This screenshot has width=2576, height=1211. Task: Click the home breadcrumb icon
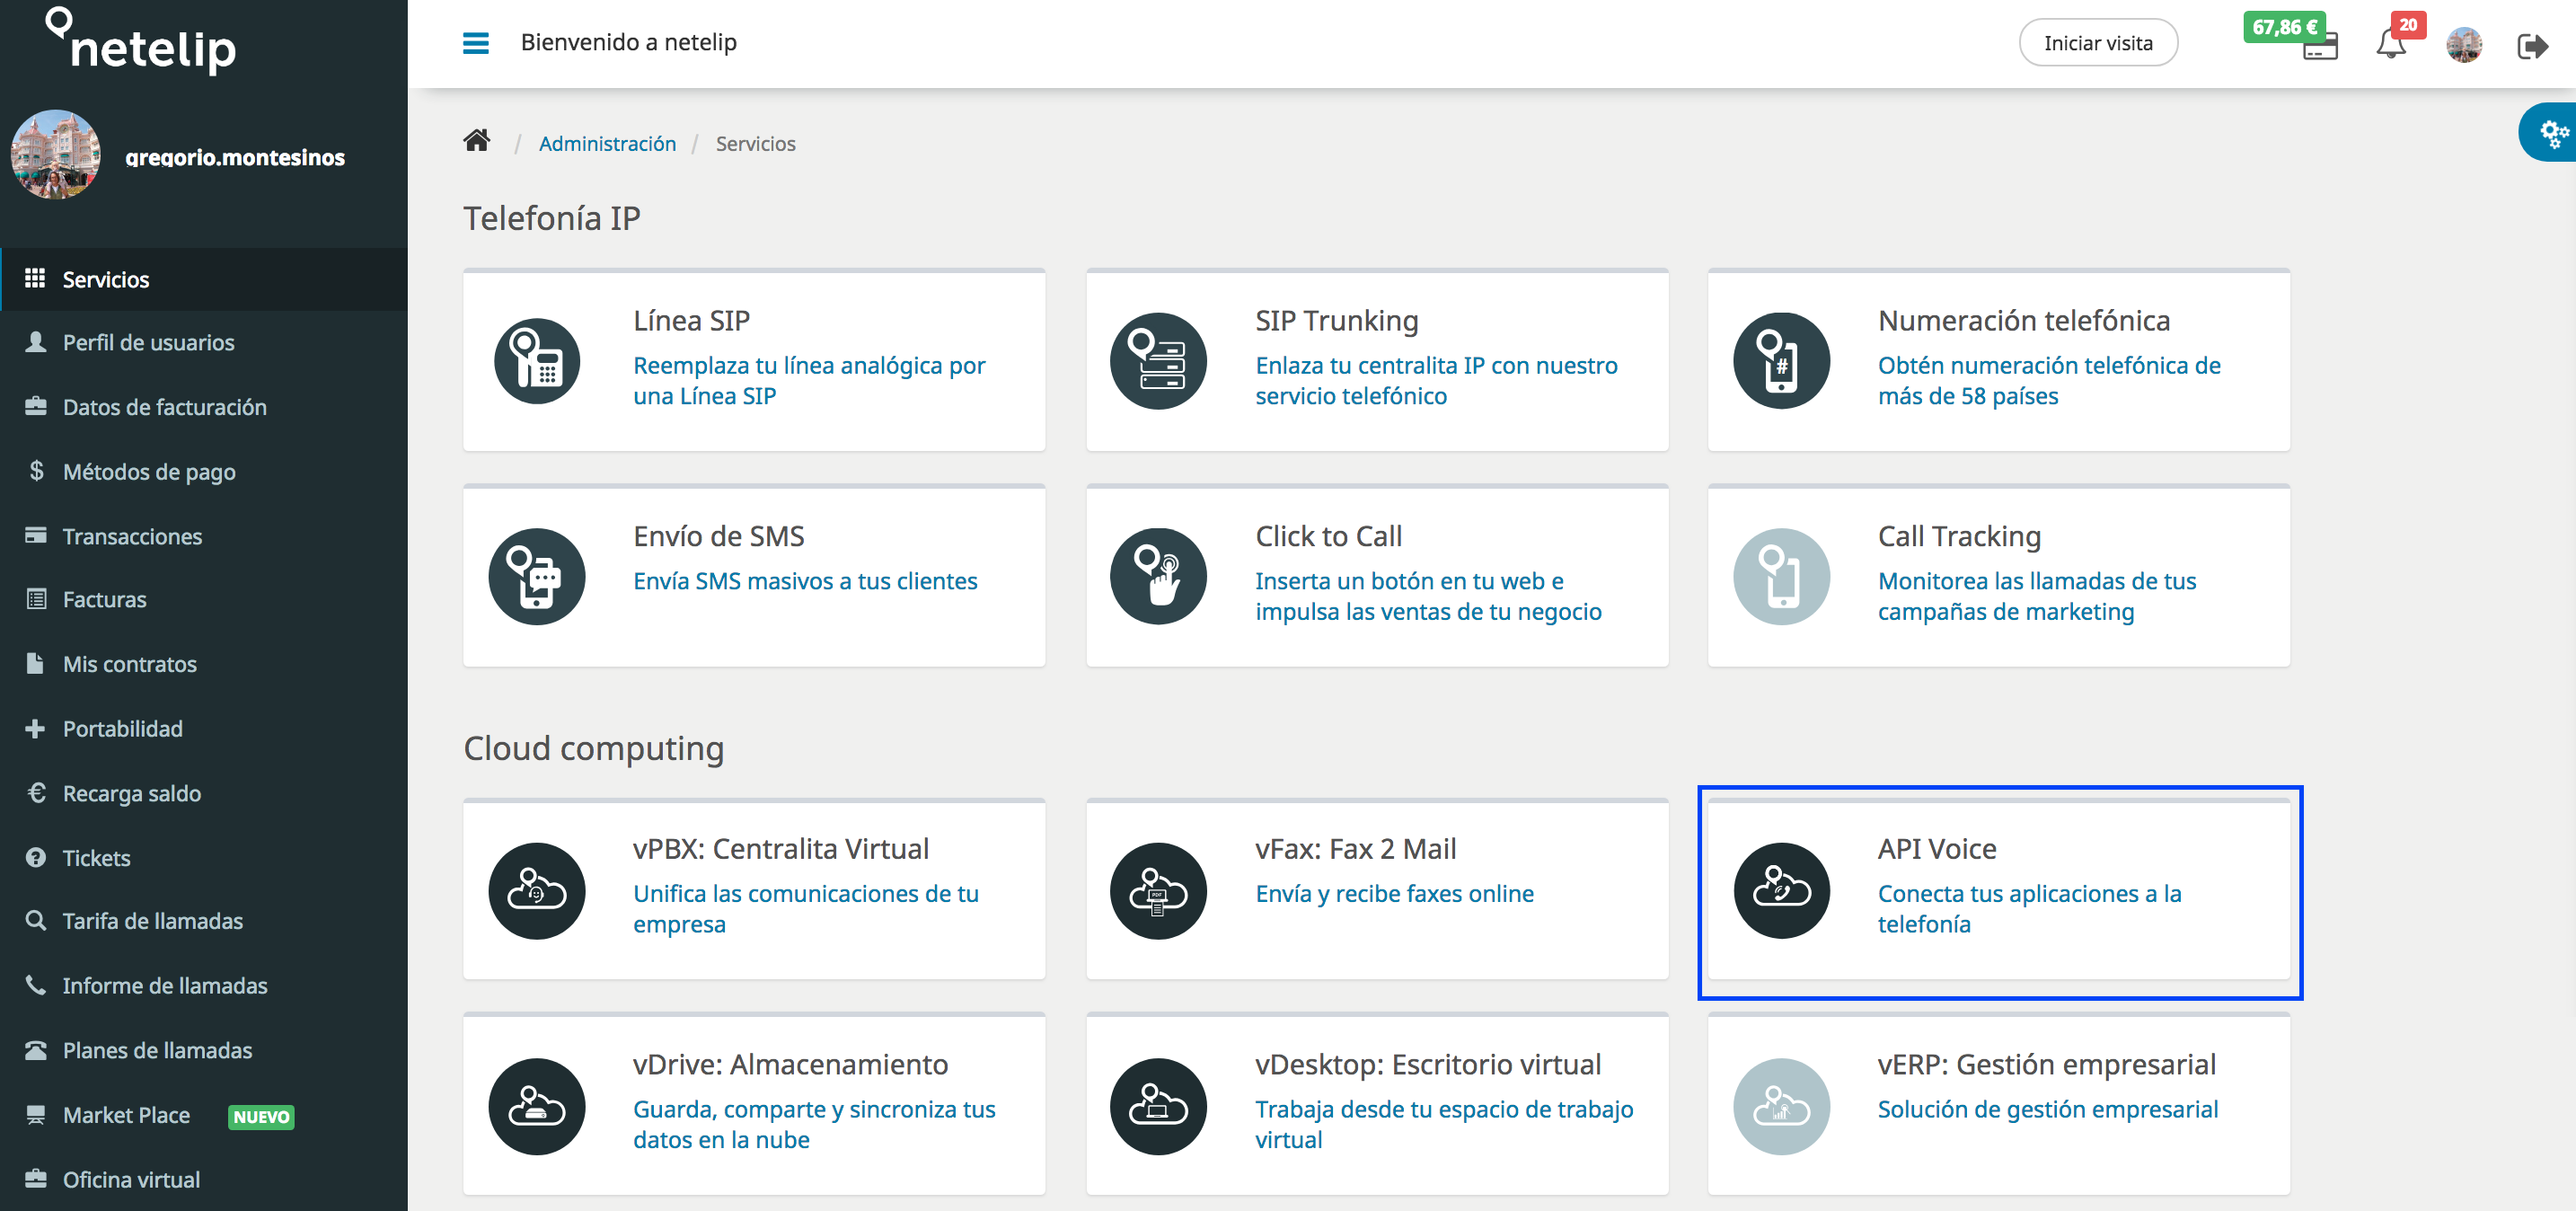[477, 141]
